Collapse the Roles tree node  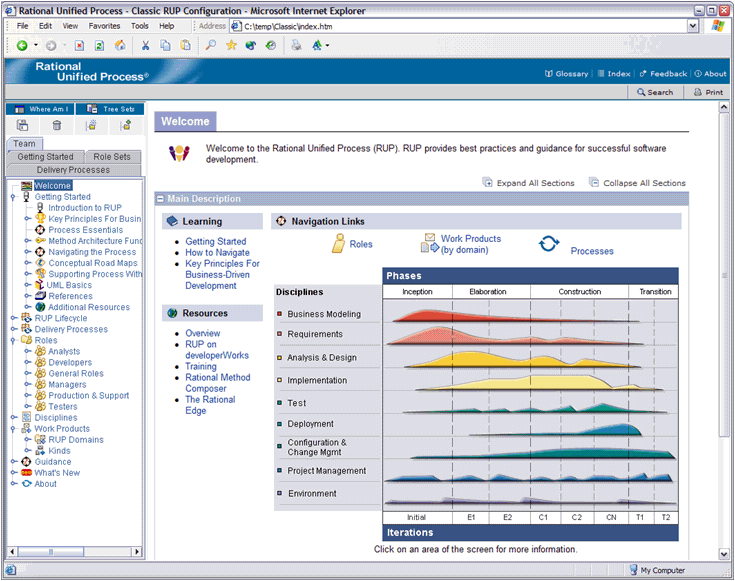pos(13,340)
